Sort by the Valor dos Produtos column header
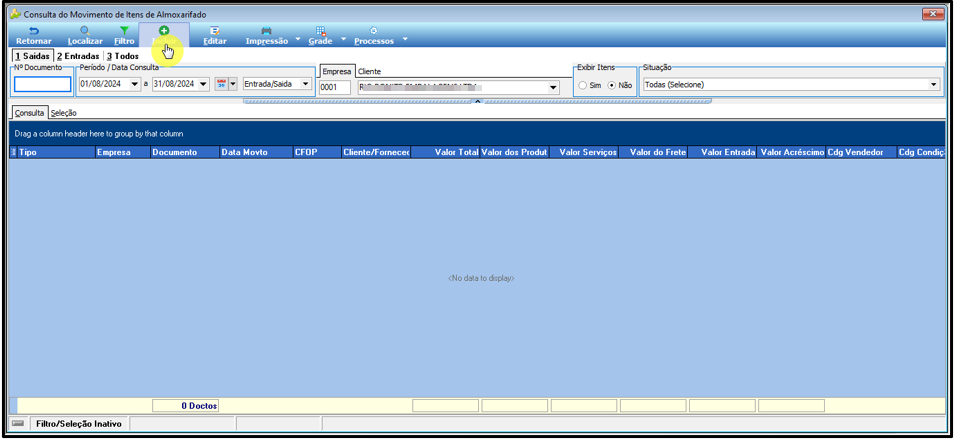Viewport: 955px width, 440px height. pyautogui.click(x=515, y=152)
